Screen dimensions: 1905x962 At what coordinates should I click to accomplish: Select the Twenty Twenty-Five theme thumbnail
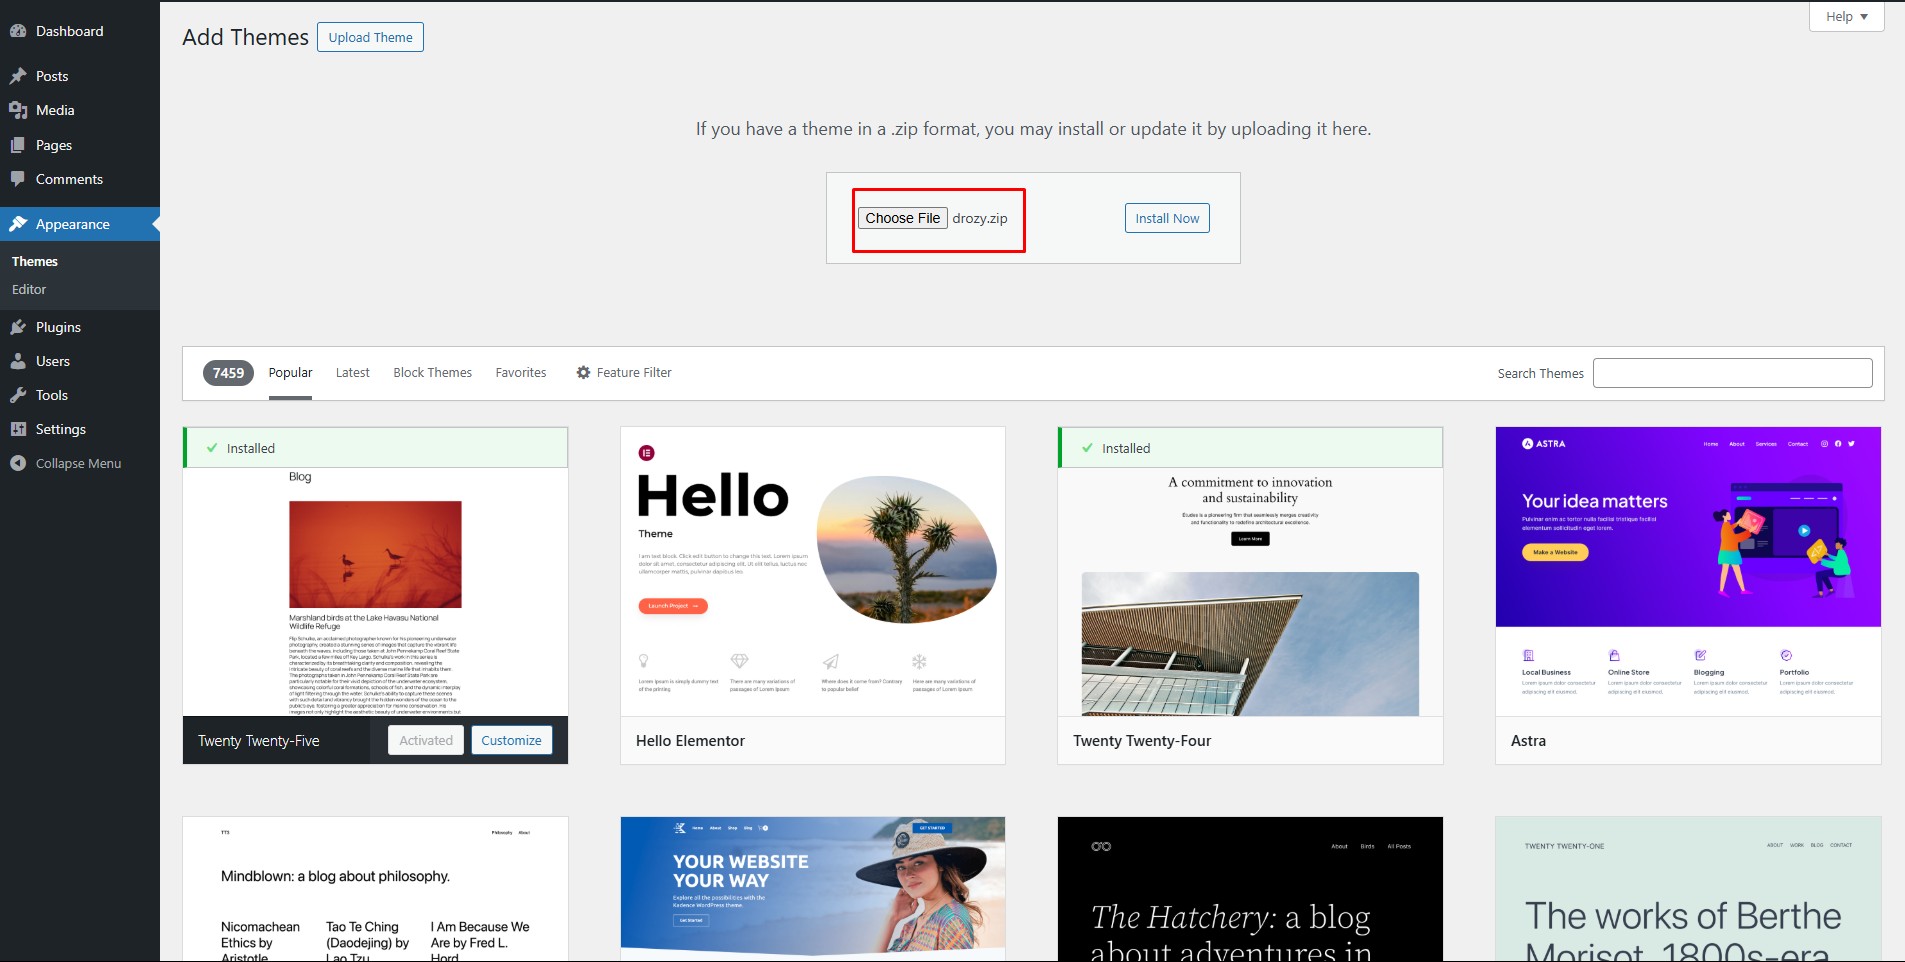[375, 591]
